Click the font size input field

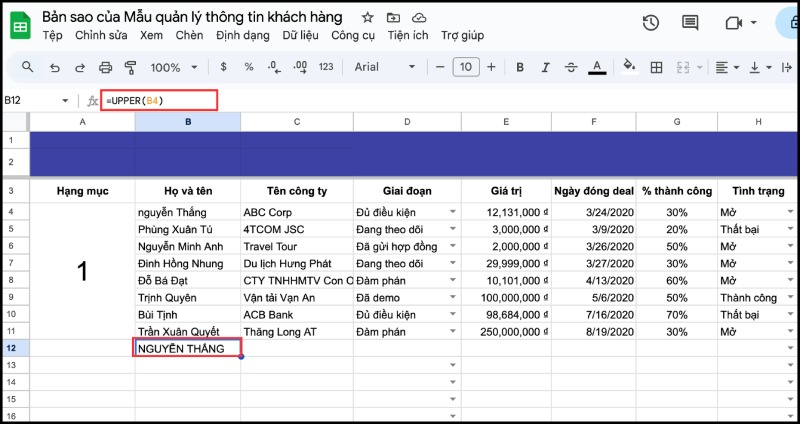coord(466,67)
